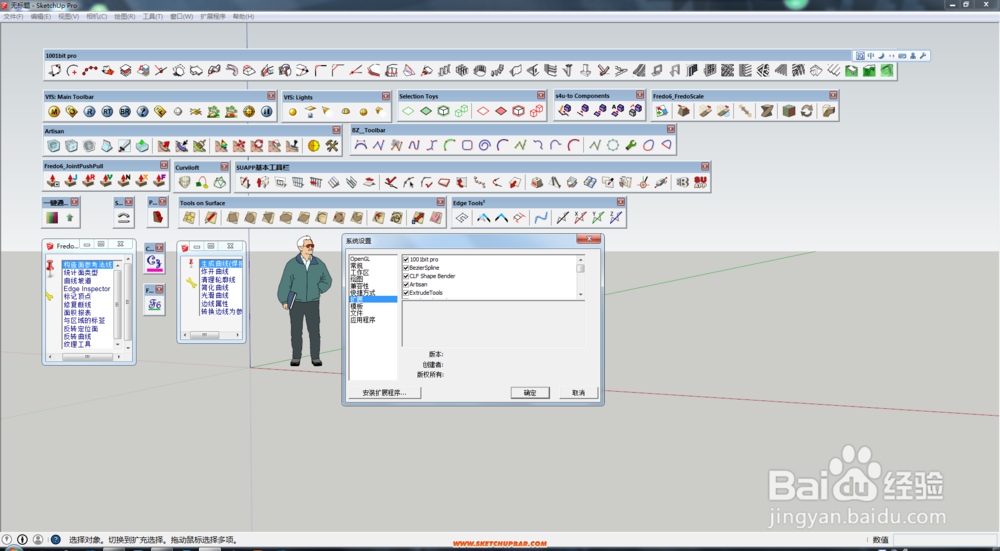Image resolution: width=1000 pixels, height=551 pixels.
Task: Select 快捷方式 in system settings list
Action: coord(362,293)
